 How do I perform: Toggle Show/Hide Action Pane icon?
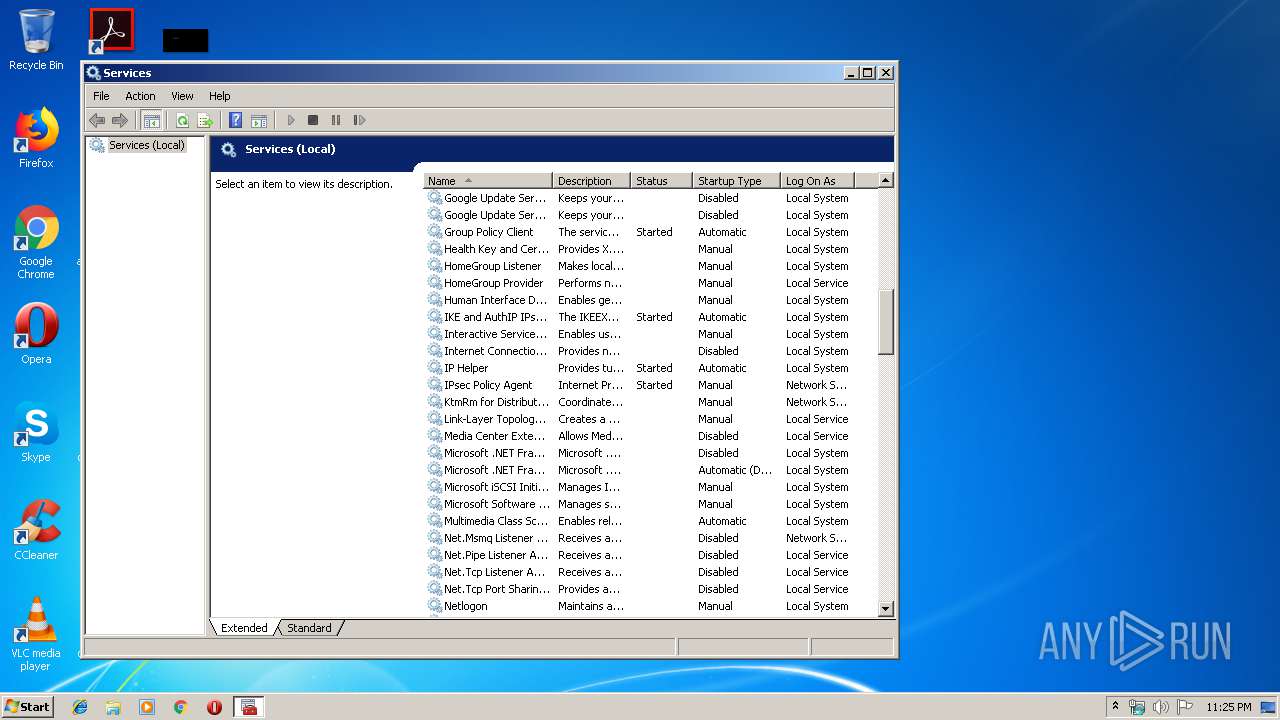click(x=259, y=120)
